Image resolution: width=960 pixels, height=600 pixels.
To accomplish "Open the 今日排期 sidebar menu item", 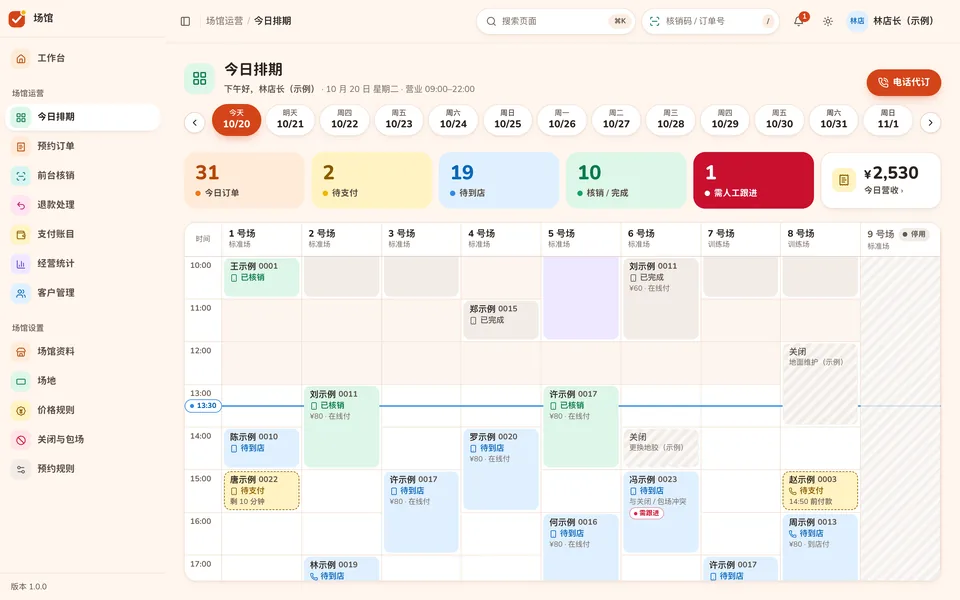I will point(83,117).
